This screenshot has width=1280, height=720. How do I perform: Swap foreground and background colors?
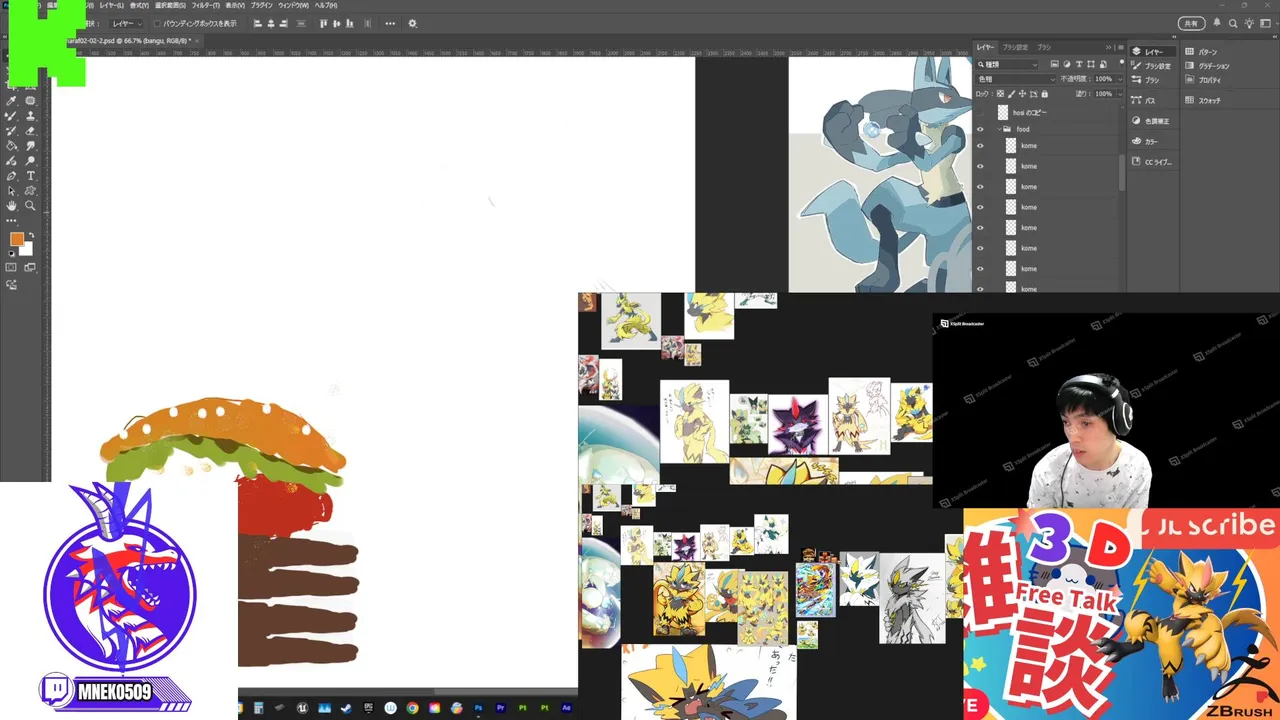click(x=31, y=235)
